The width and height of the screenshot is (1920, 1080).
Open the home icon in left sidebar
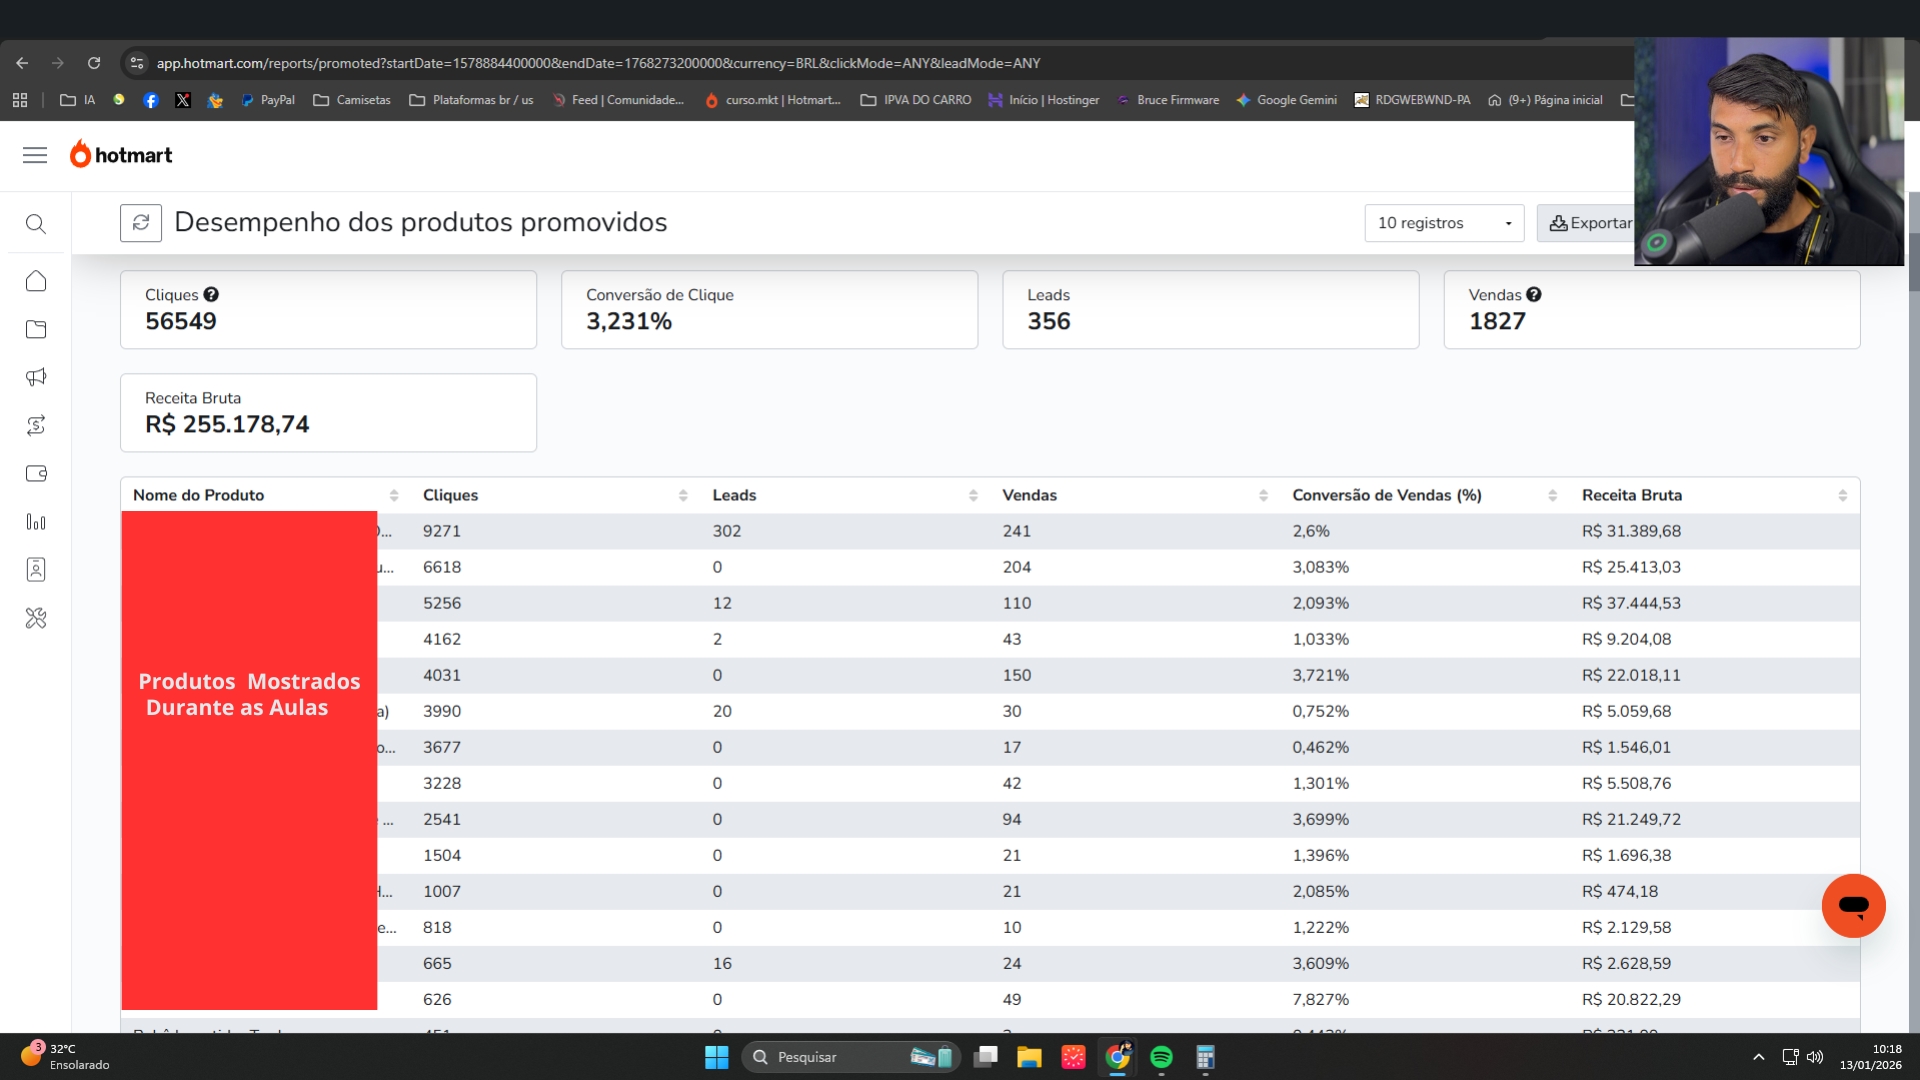coord(36,281)
